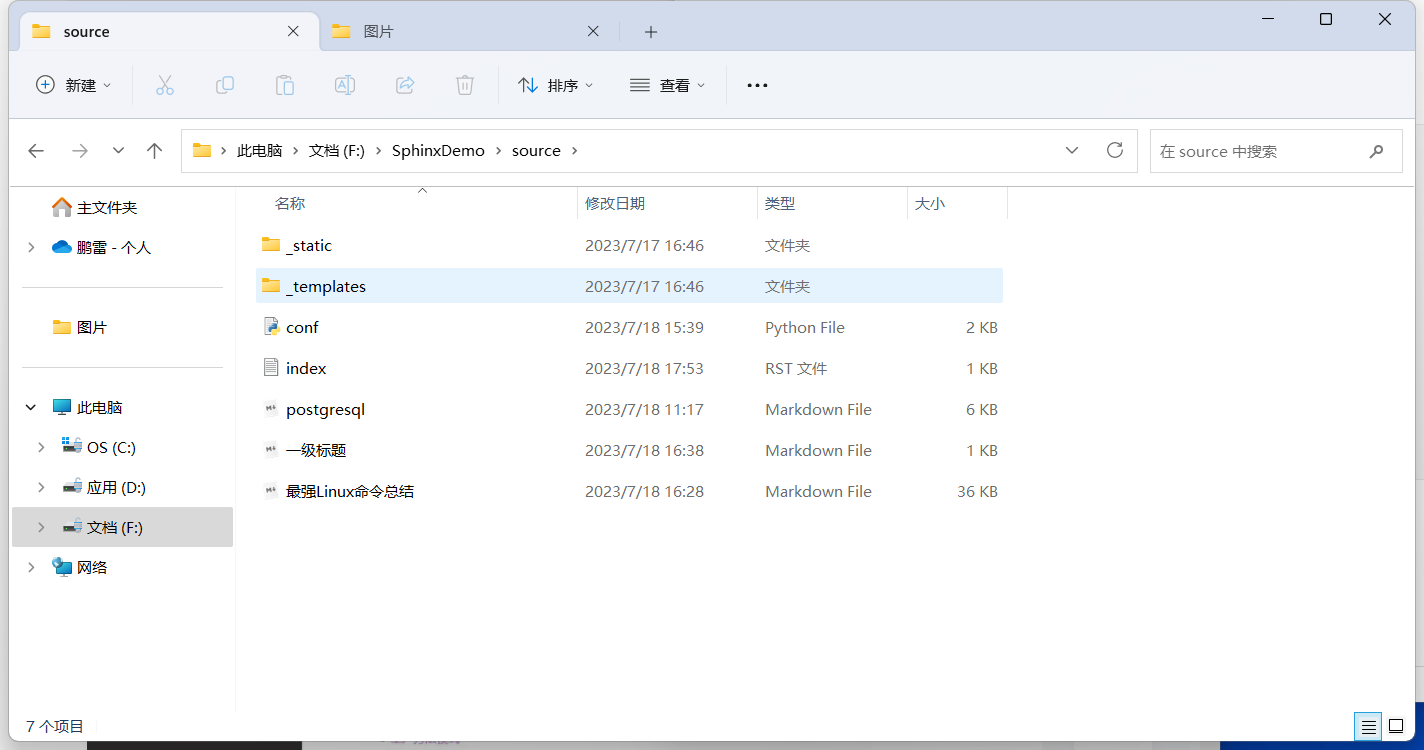Expand the 应用 (D:) drive node

coord(41,487)
